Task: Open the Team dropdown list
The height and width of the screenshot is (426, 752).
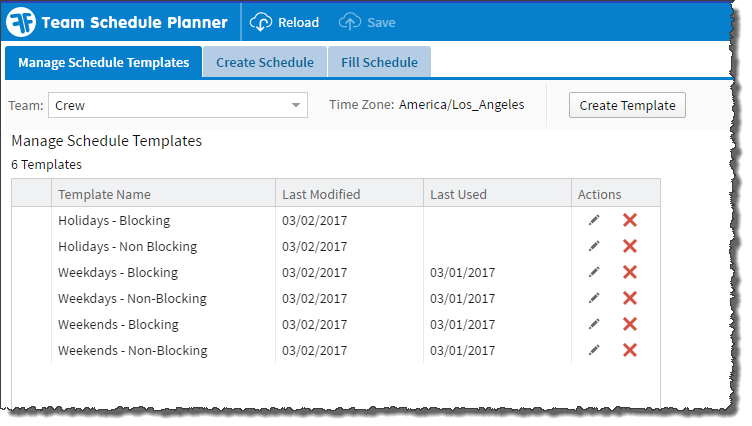Action: tap(297, 105)
